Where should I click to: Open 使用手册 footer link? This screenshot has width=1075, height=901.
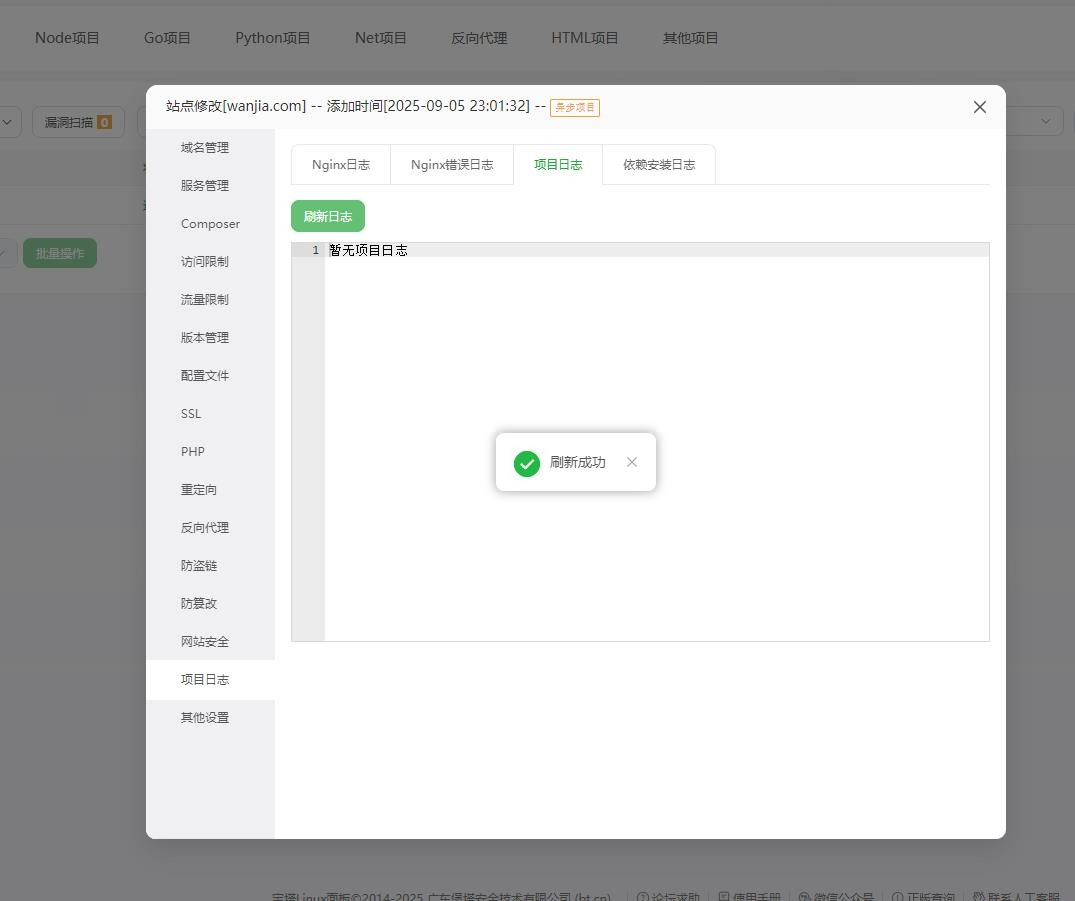[749, 896]
